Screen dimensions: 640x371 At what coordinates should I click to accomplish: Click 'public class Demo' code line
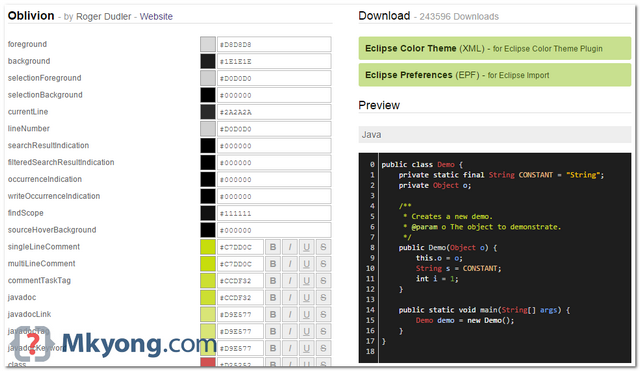422,164
